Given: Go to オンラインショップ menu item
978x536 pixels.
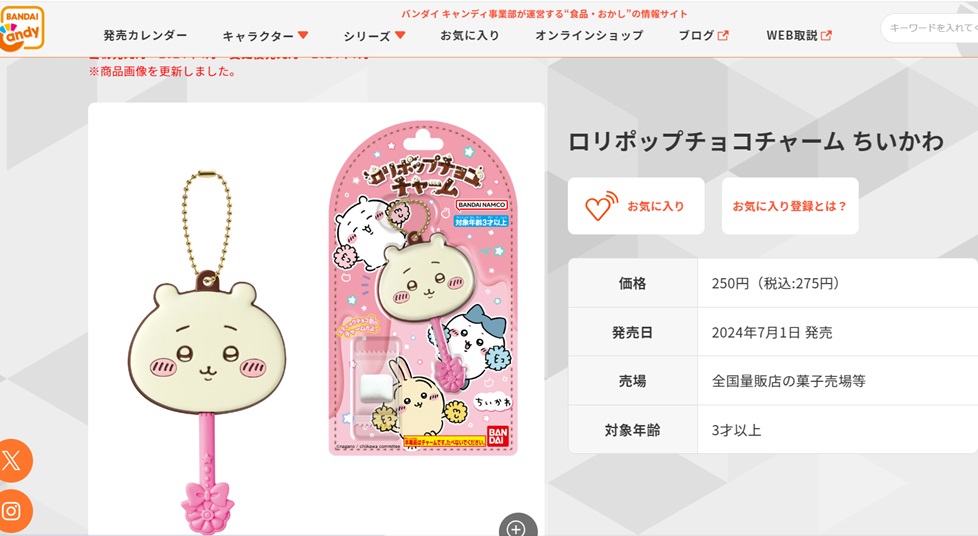Looking at the screenshot, I should tap(589, 36).
